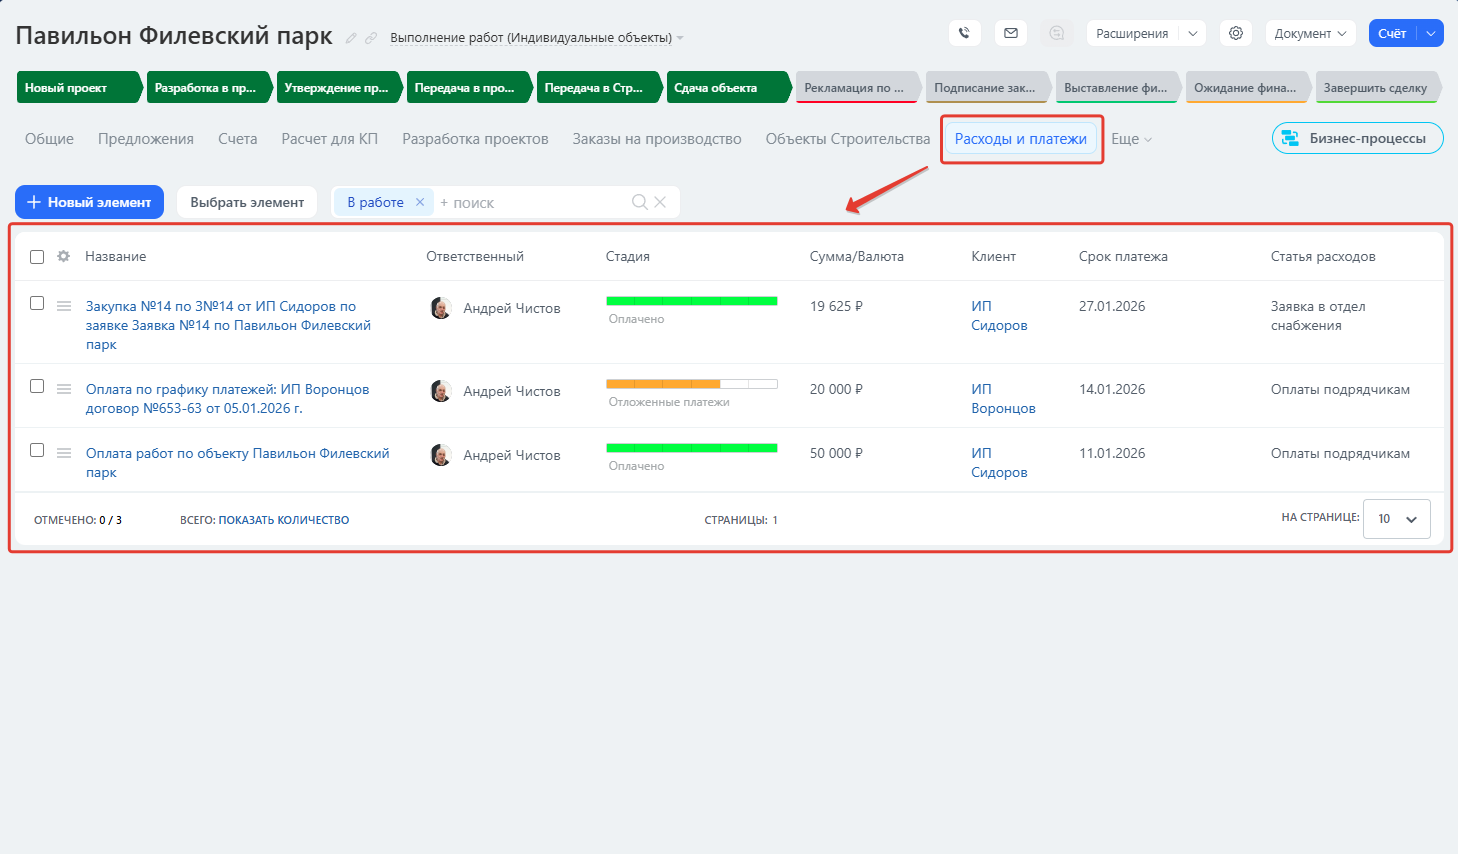Toggle the select-all checkbox in header
The width and height of the screenshot is (1458, 854).
coord(37,257)
